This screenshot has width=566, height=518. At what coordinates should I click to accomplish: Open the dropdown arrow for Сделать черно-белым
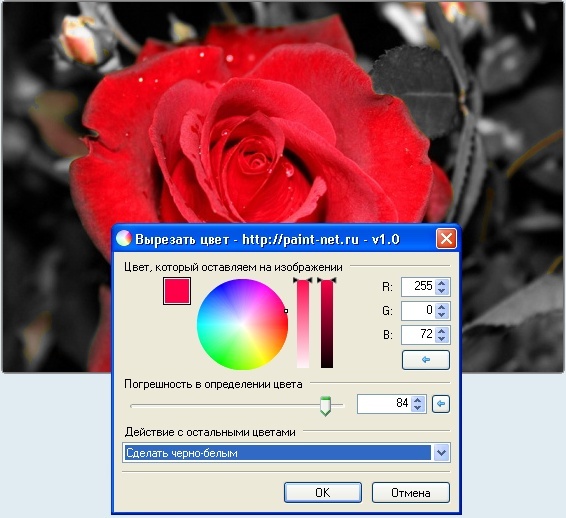point(441,452)
